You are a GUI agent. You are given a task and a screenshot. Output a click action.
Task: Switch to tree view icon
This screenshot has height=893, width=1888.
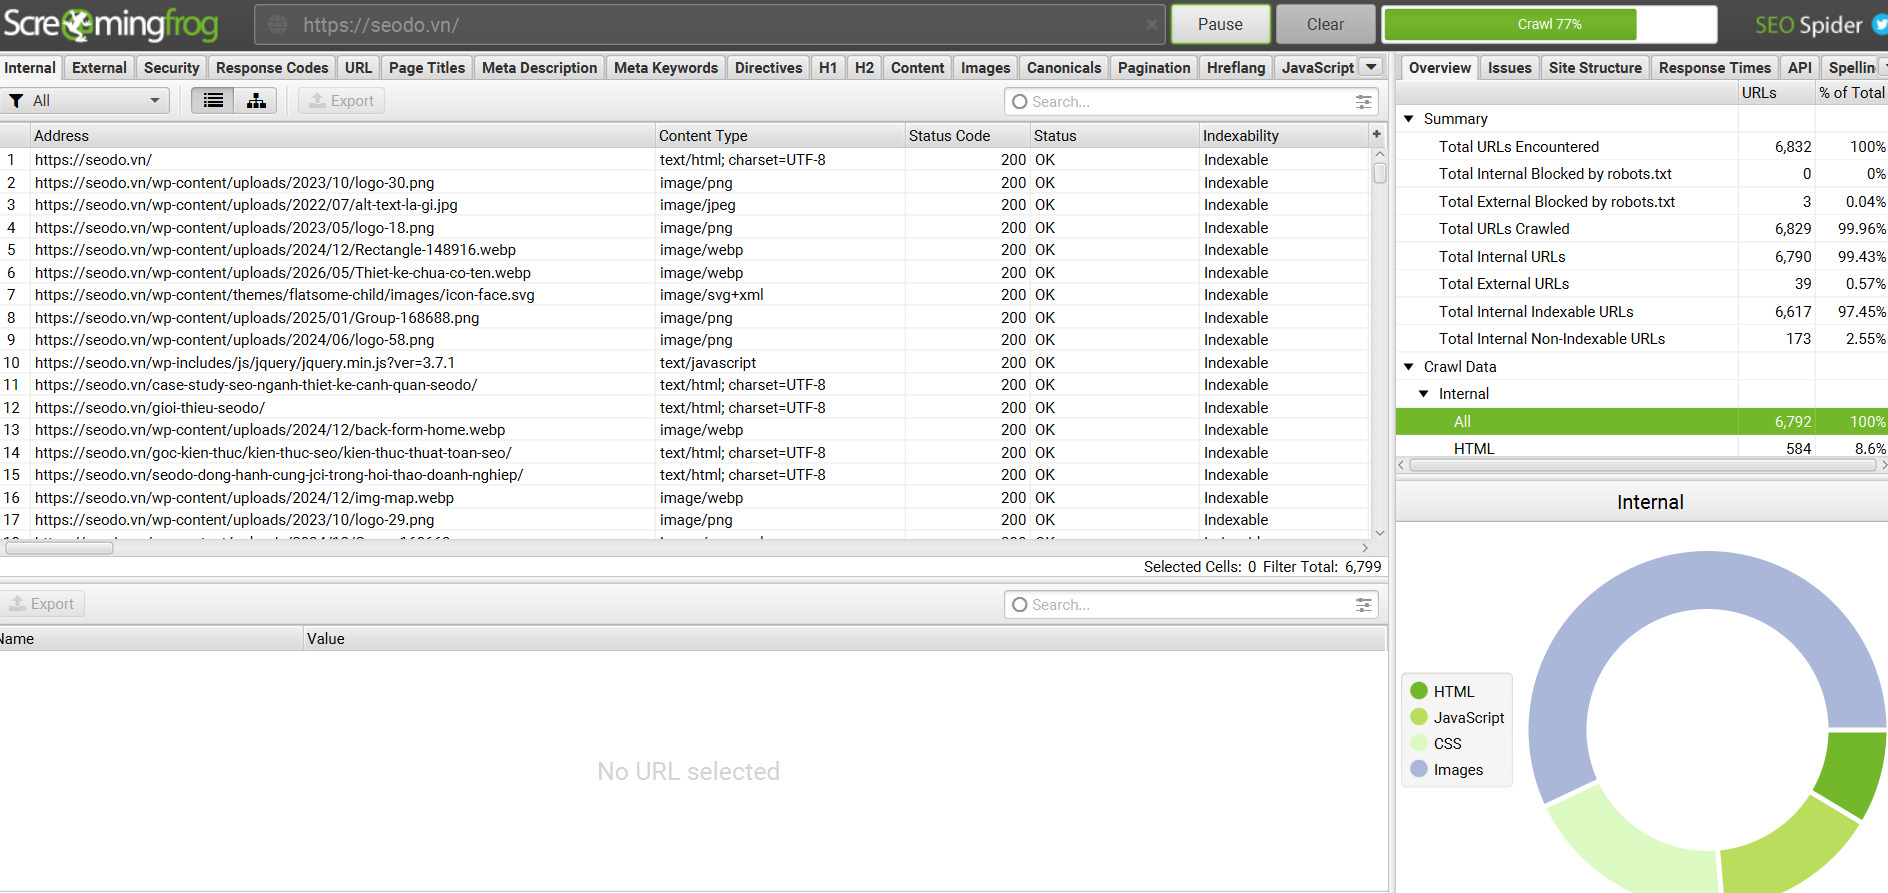[x=256, y=100]
